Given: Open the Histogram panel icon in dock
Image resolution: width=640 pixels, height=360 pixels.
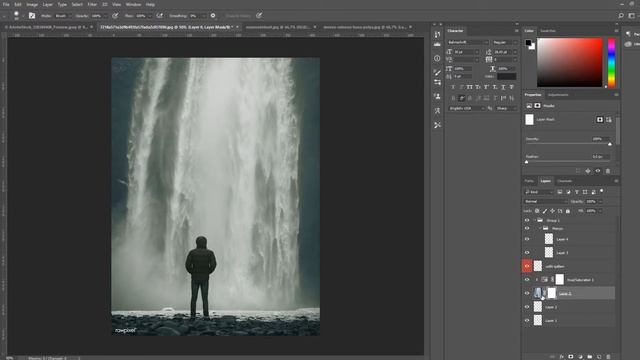Looking at the screenshot, I should coord(437,44).
